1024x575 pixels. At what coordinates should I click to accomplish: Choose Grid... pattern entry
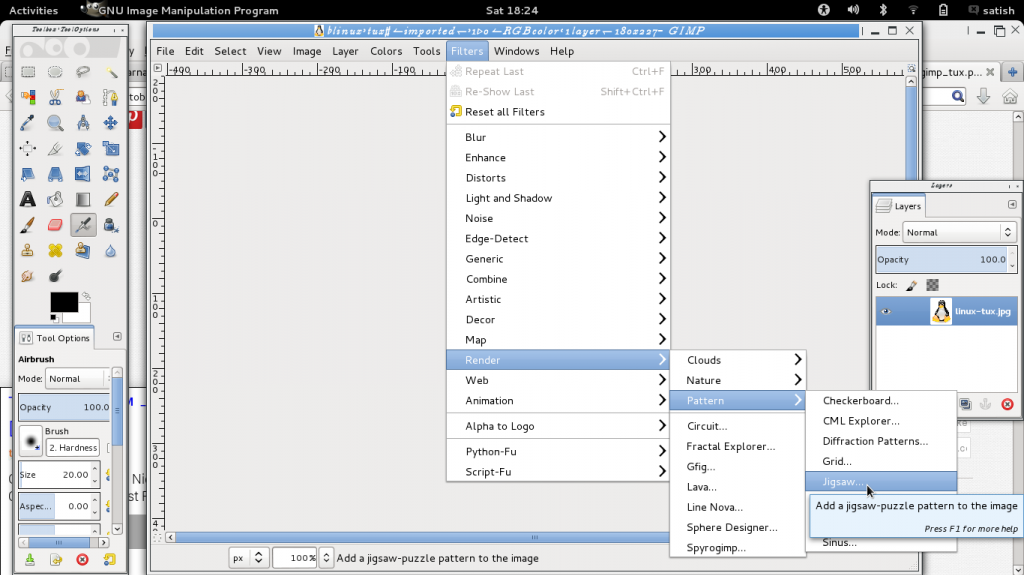(881, 461)
